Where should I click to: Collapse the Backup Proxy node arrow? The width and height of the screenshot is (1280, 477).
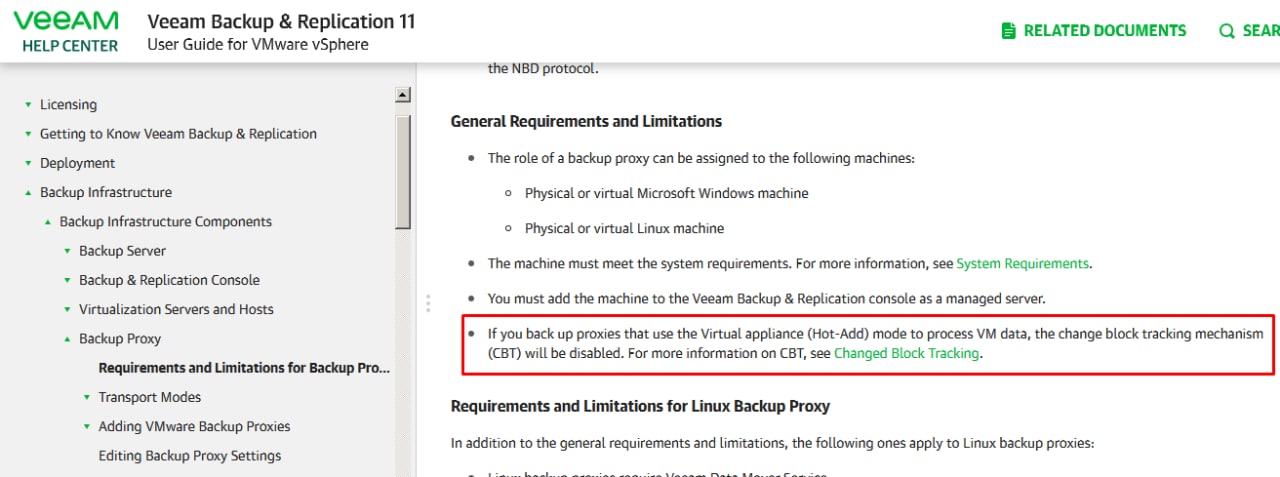pos(67,339)
